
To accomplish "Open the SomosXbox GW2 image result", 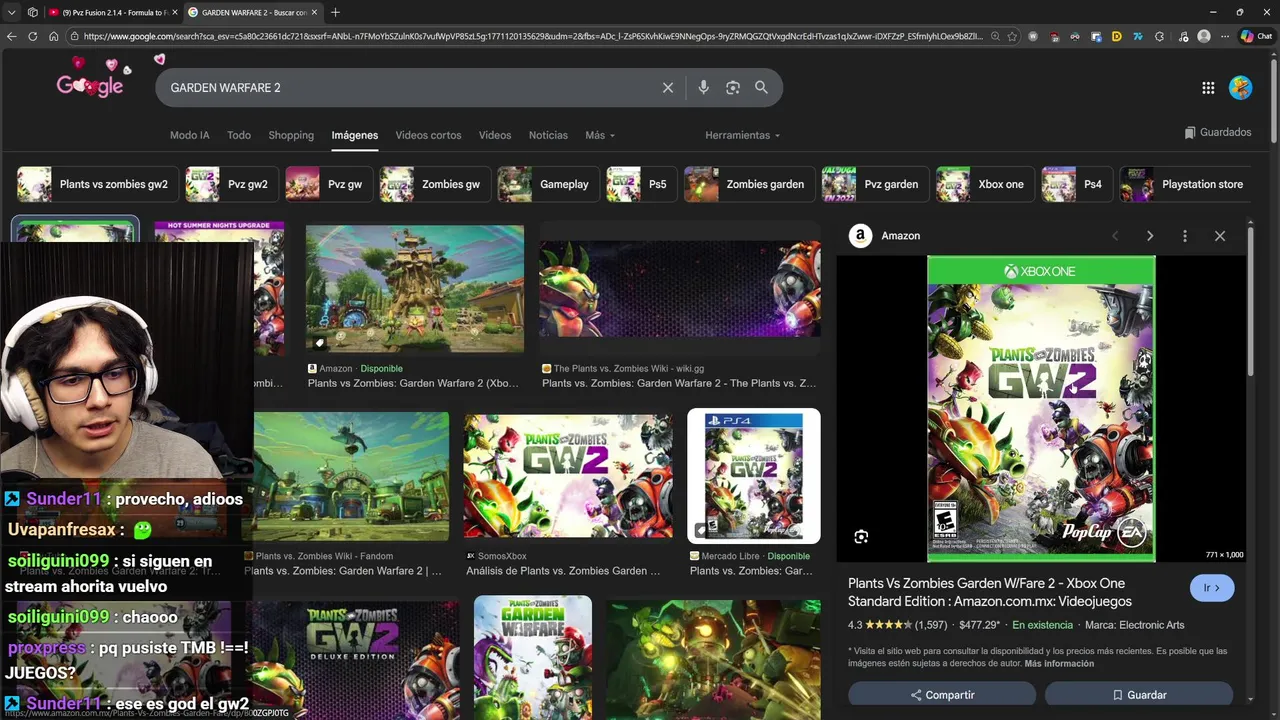I will tap(568, 477).
